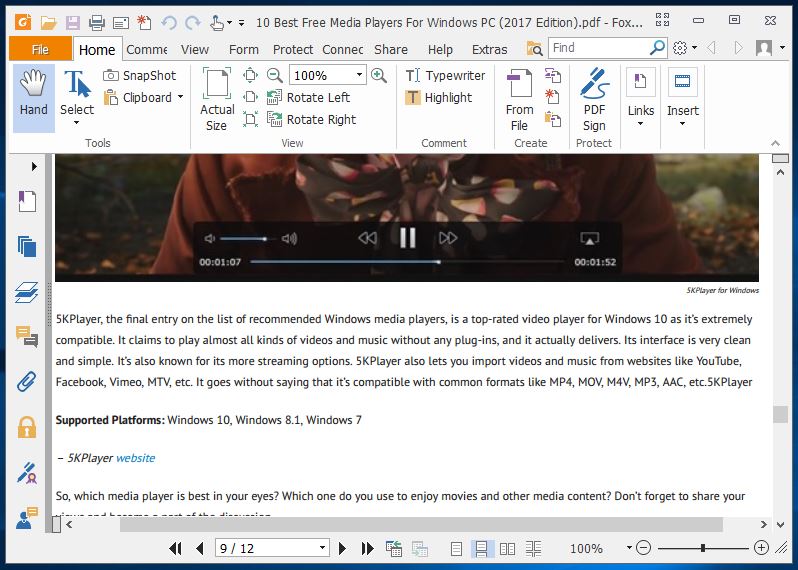Enable single page view mode
The width and height of the screenshot is (798, 570).
[x=456, y=548]
